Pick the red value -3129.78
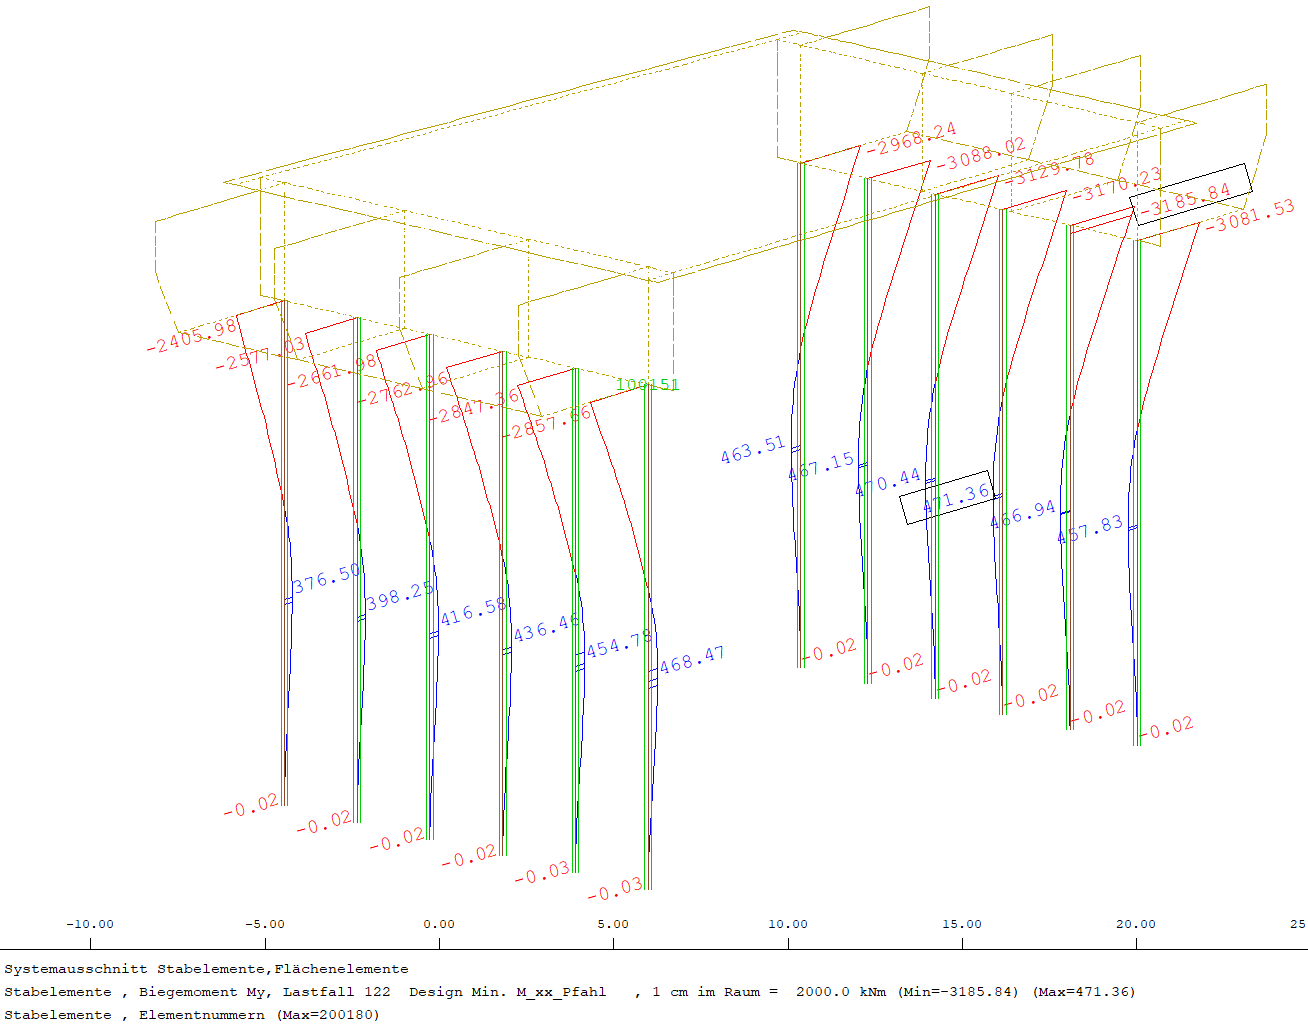The image size is (1308, 1032). tap(1049, 169)
